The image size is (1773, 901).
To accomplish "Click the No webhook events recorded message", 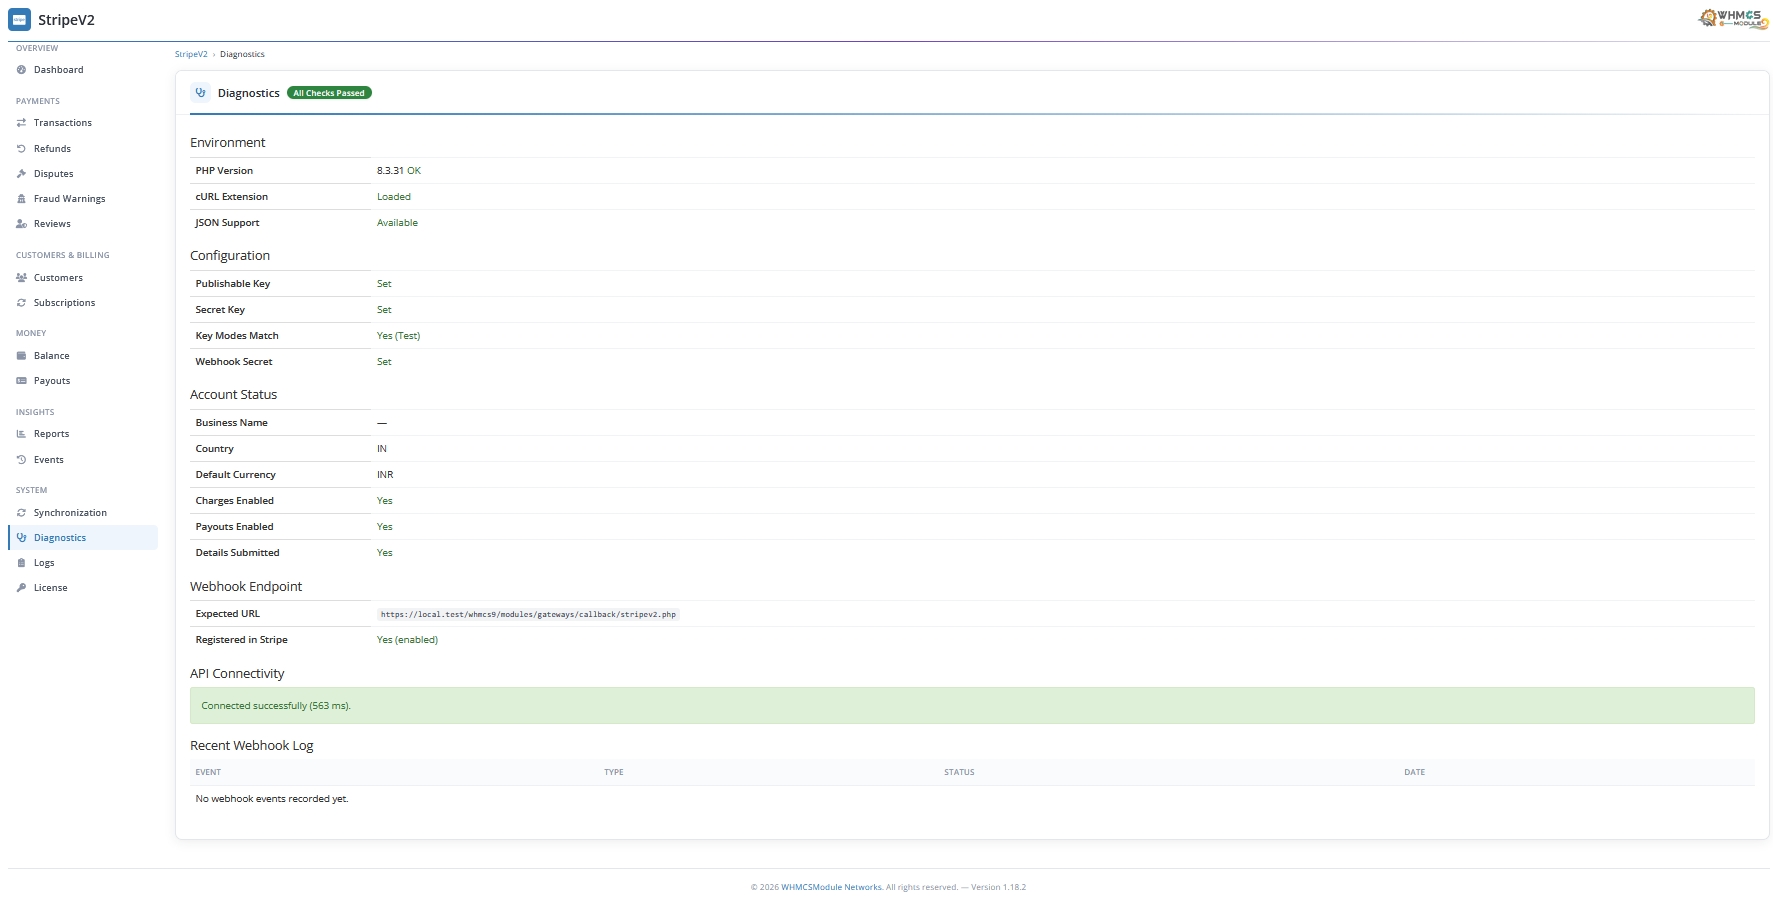I will pyautogui.click(x=272, y=799).
